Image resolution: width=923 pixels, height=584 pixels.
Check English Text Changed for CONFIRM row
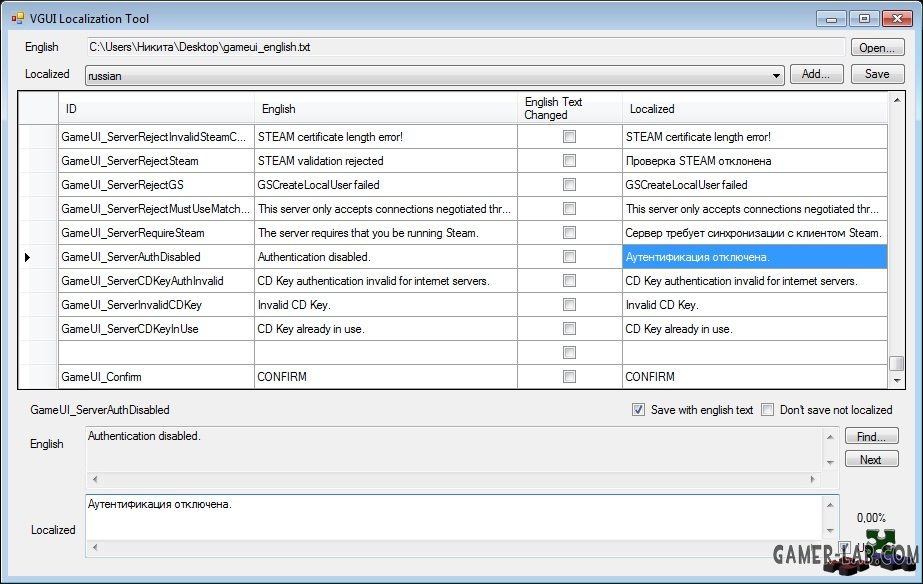(x=569, y=376)
